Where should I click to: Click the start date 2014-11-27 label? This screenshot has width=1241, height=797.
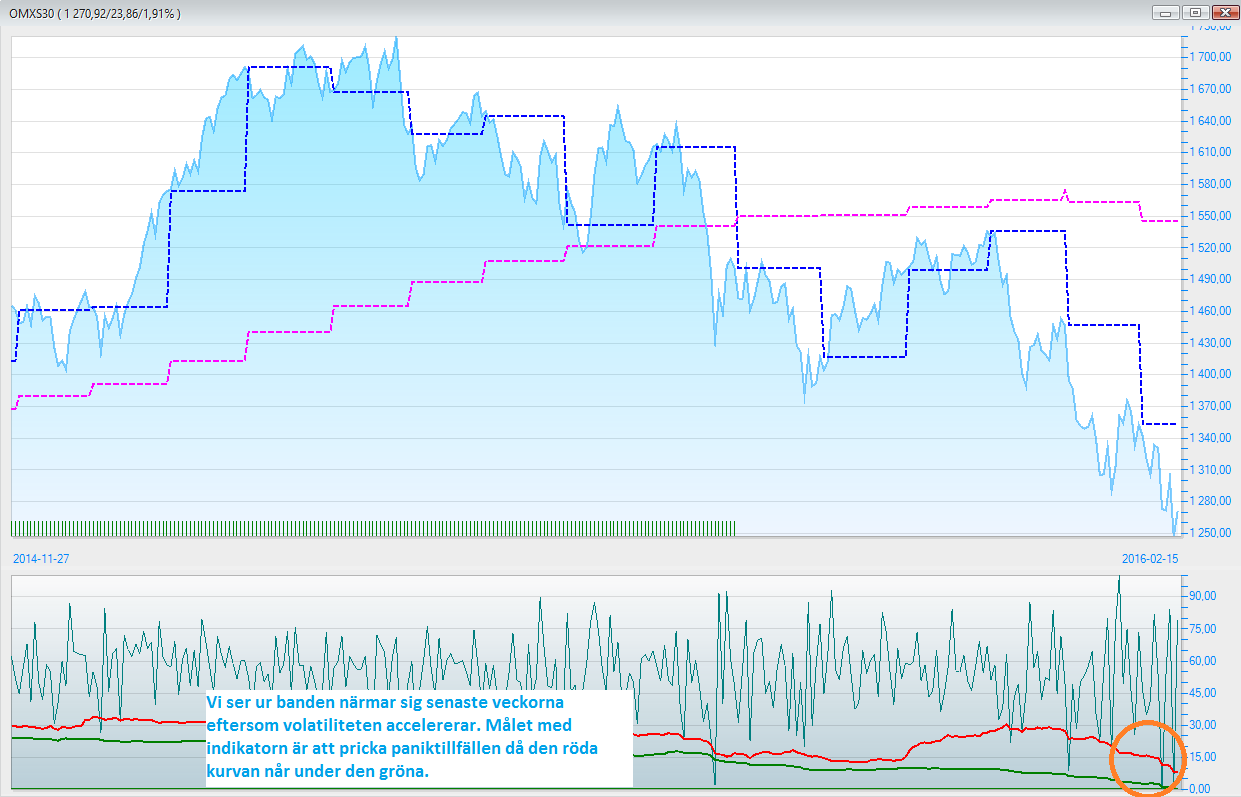coord(40,559)
